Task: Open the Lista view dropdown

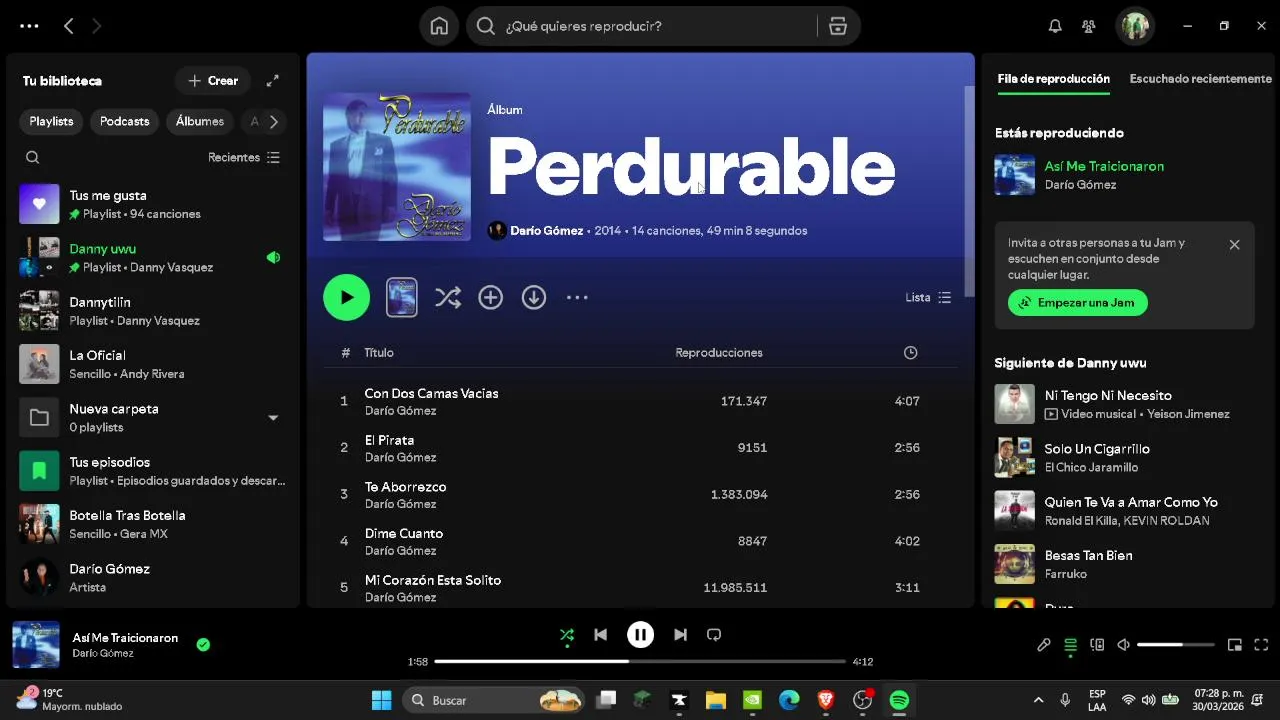Action: tap(928, 297)
